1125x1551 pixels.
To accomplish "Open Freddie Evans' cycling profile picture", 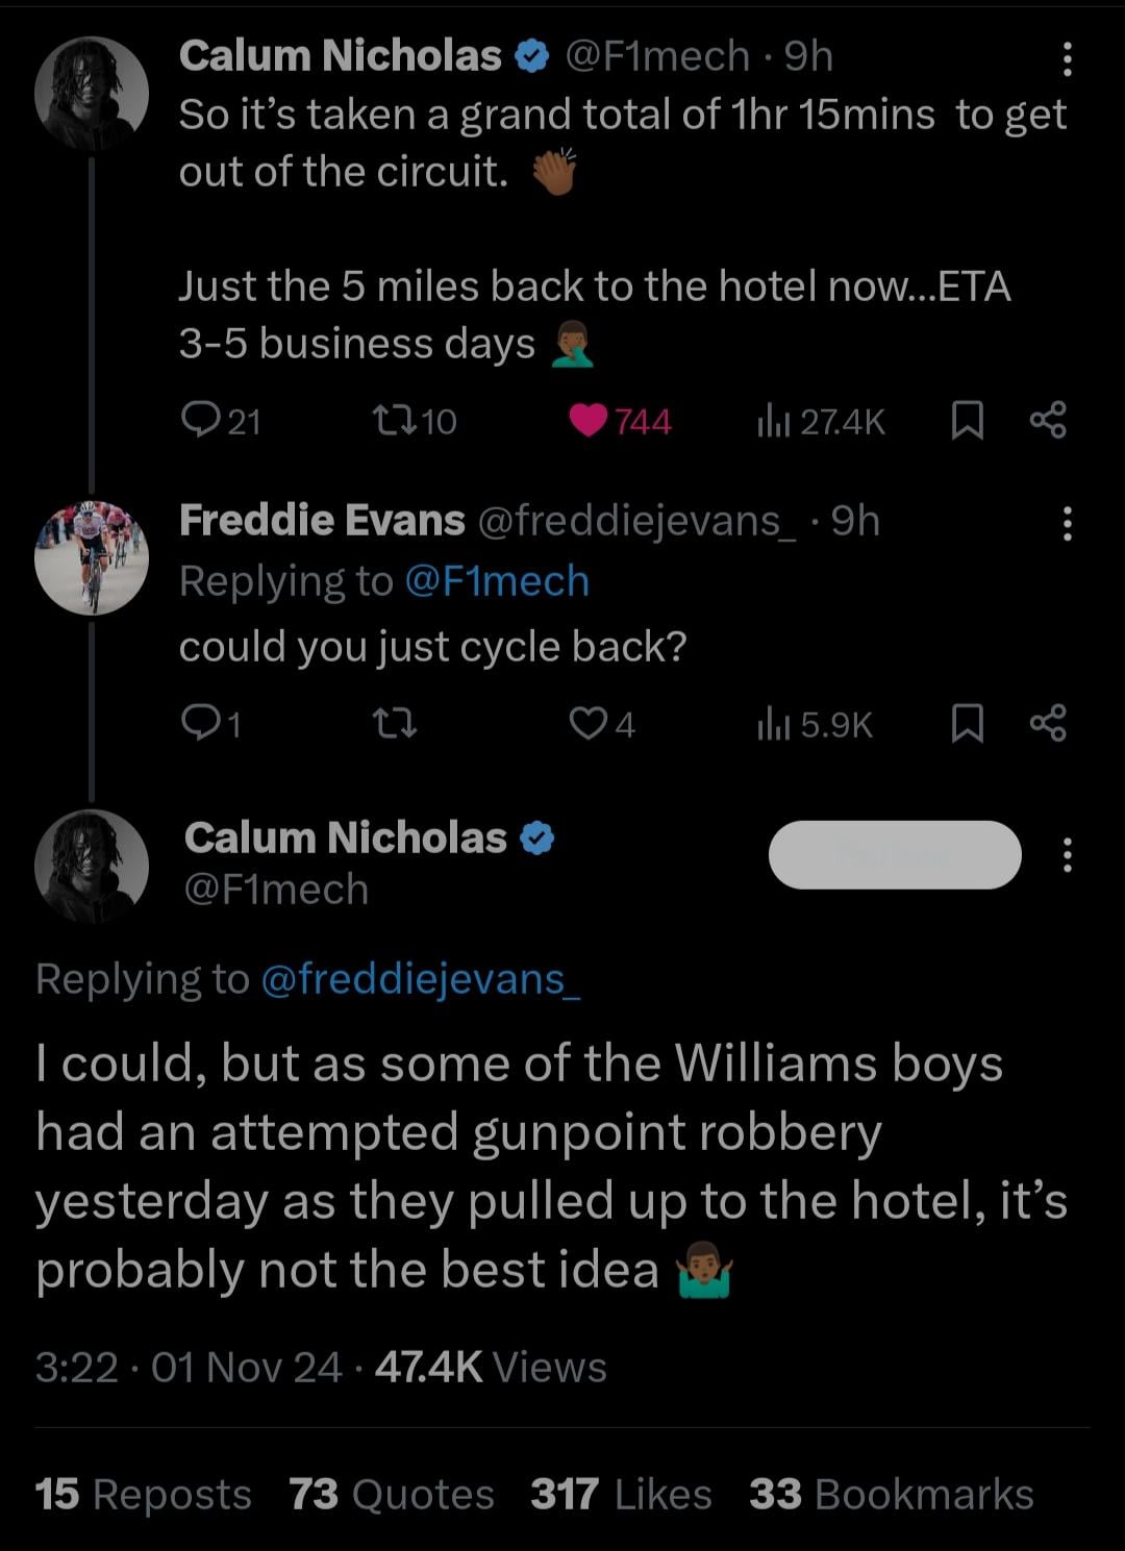I will click(x=91, y=557).
